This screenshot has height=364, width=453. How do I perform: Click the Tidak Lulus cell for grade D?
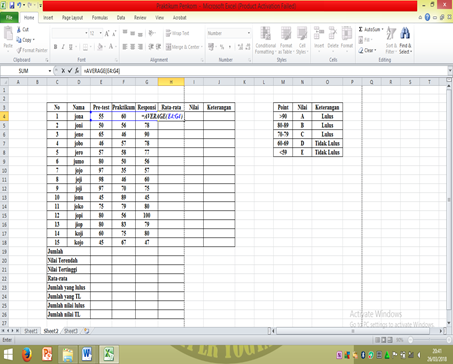(x=327, y=144)
